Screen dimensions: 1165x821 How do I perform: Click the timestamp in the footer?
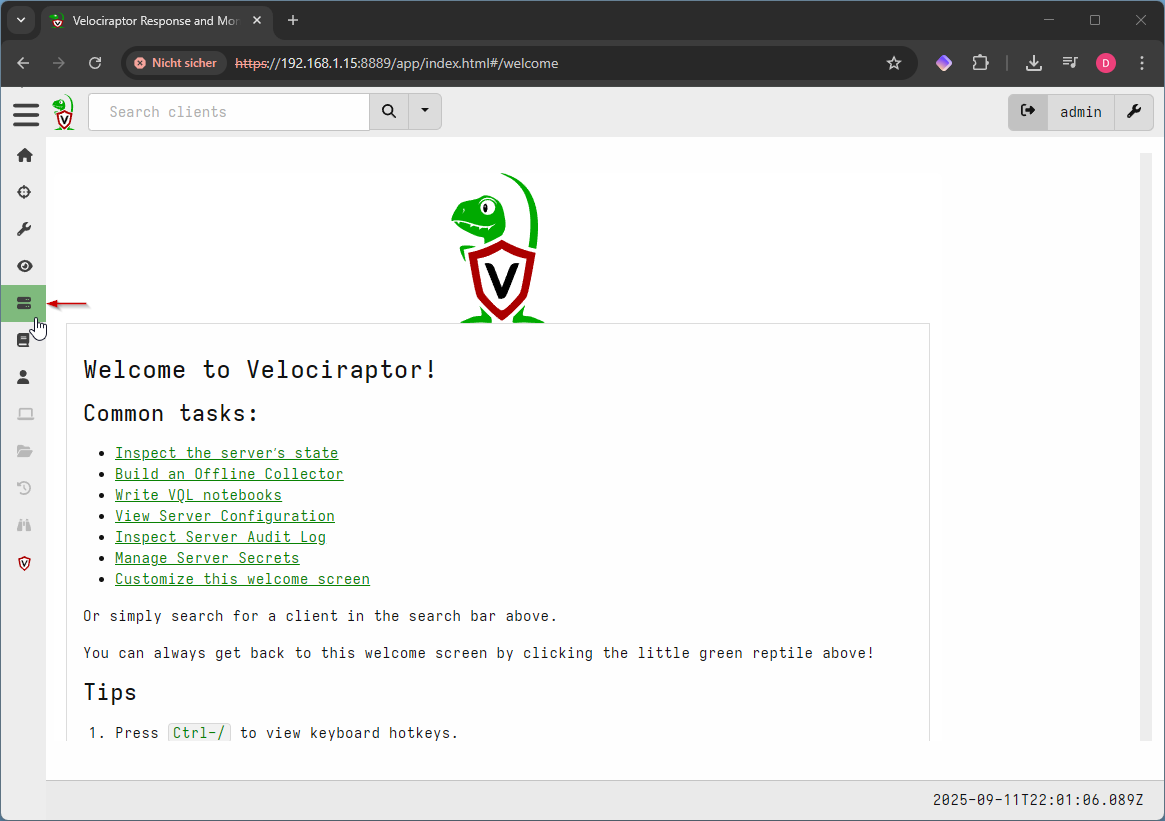[x=1038, y=800]
